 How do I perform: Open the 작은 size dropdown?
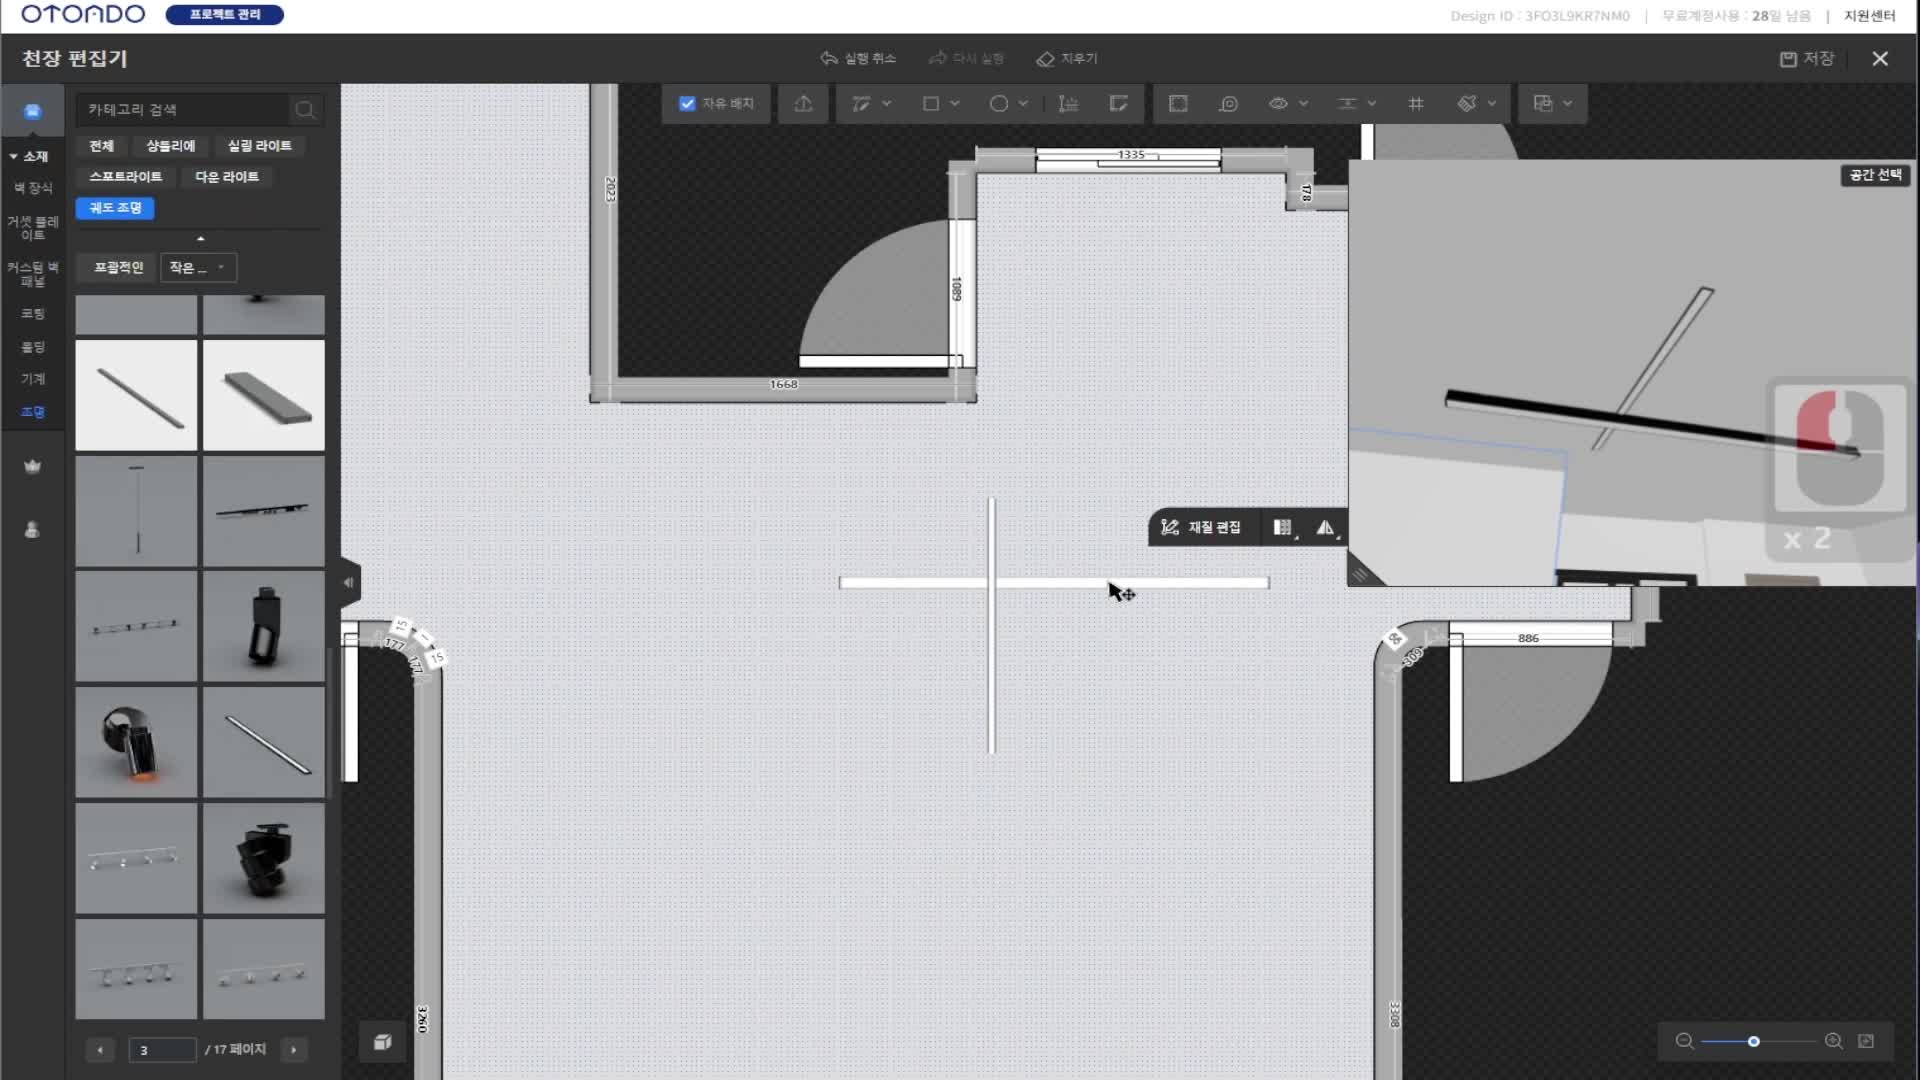point(198,267)
